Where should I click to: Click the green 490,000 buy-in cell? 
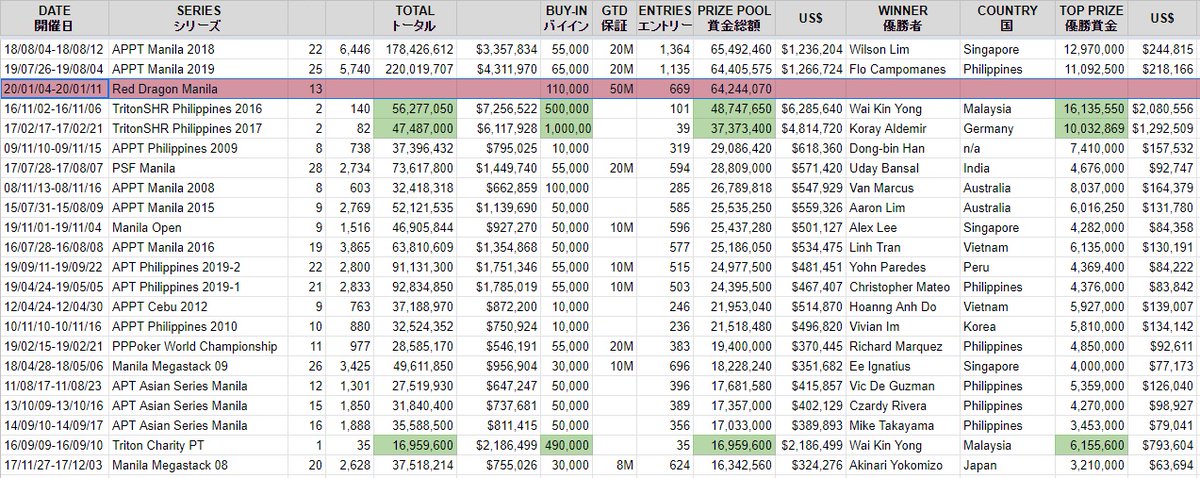pyautogui.click(x=564, y=443)
